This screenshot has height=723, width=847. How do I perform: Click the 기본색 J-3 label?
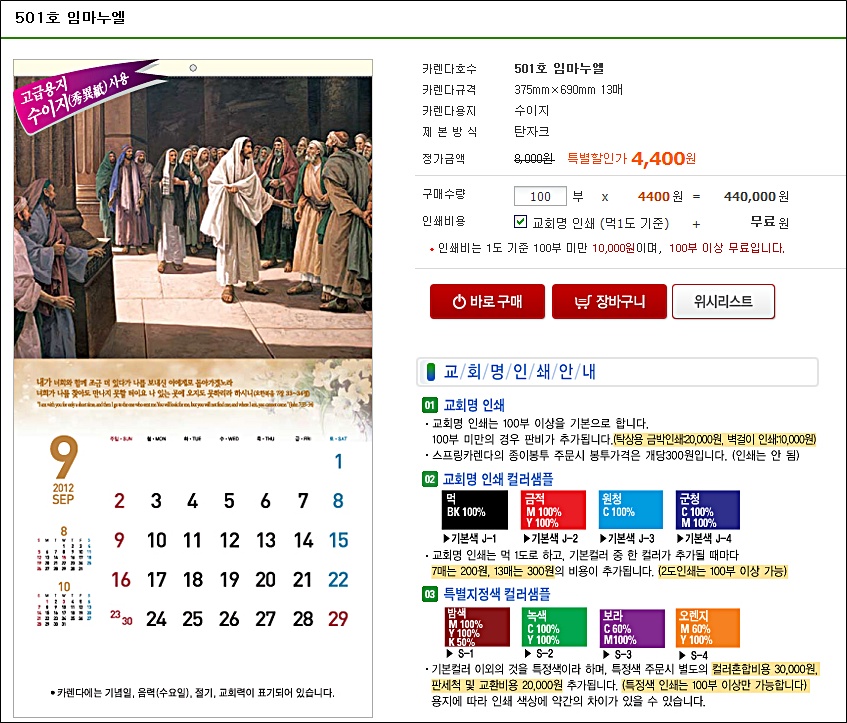627,538
